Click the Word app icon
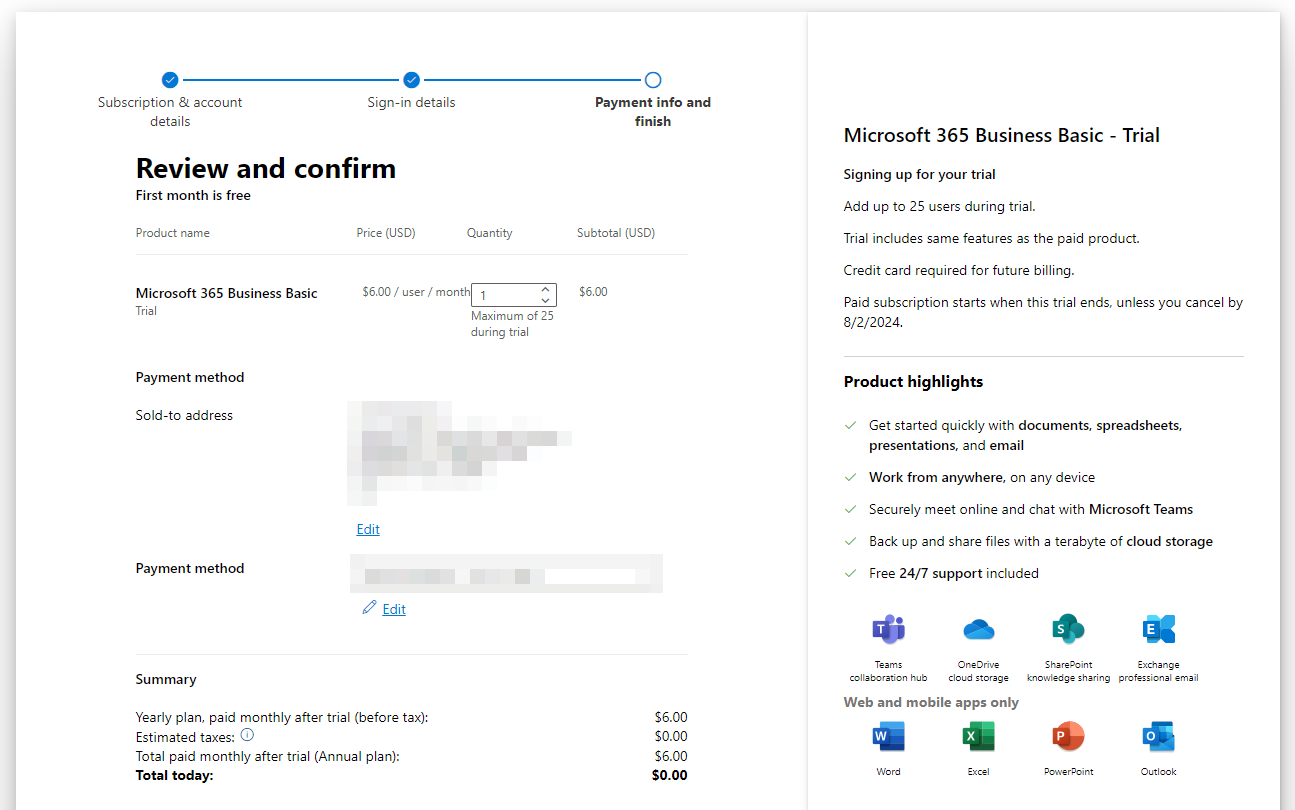Image resolution: width=1295 pixels, height=810 pixels. (888, 737)
